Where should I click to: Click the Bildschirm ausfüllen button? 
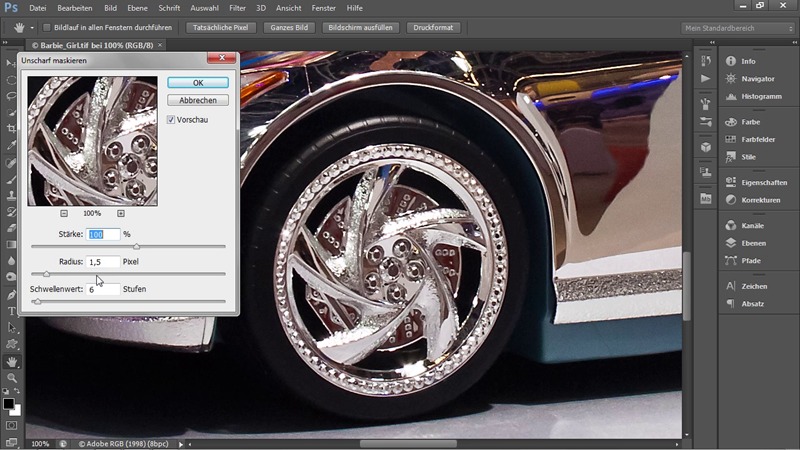tap(360, 28)
